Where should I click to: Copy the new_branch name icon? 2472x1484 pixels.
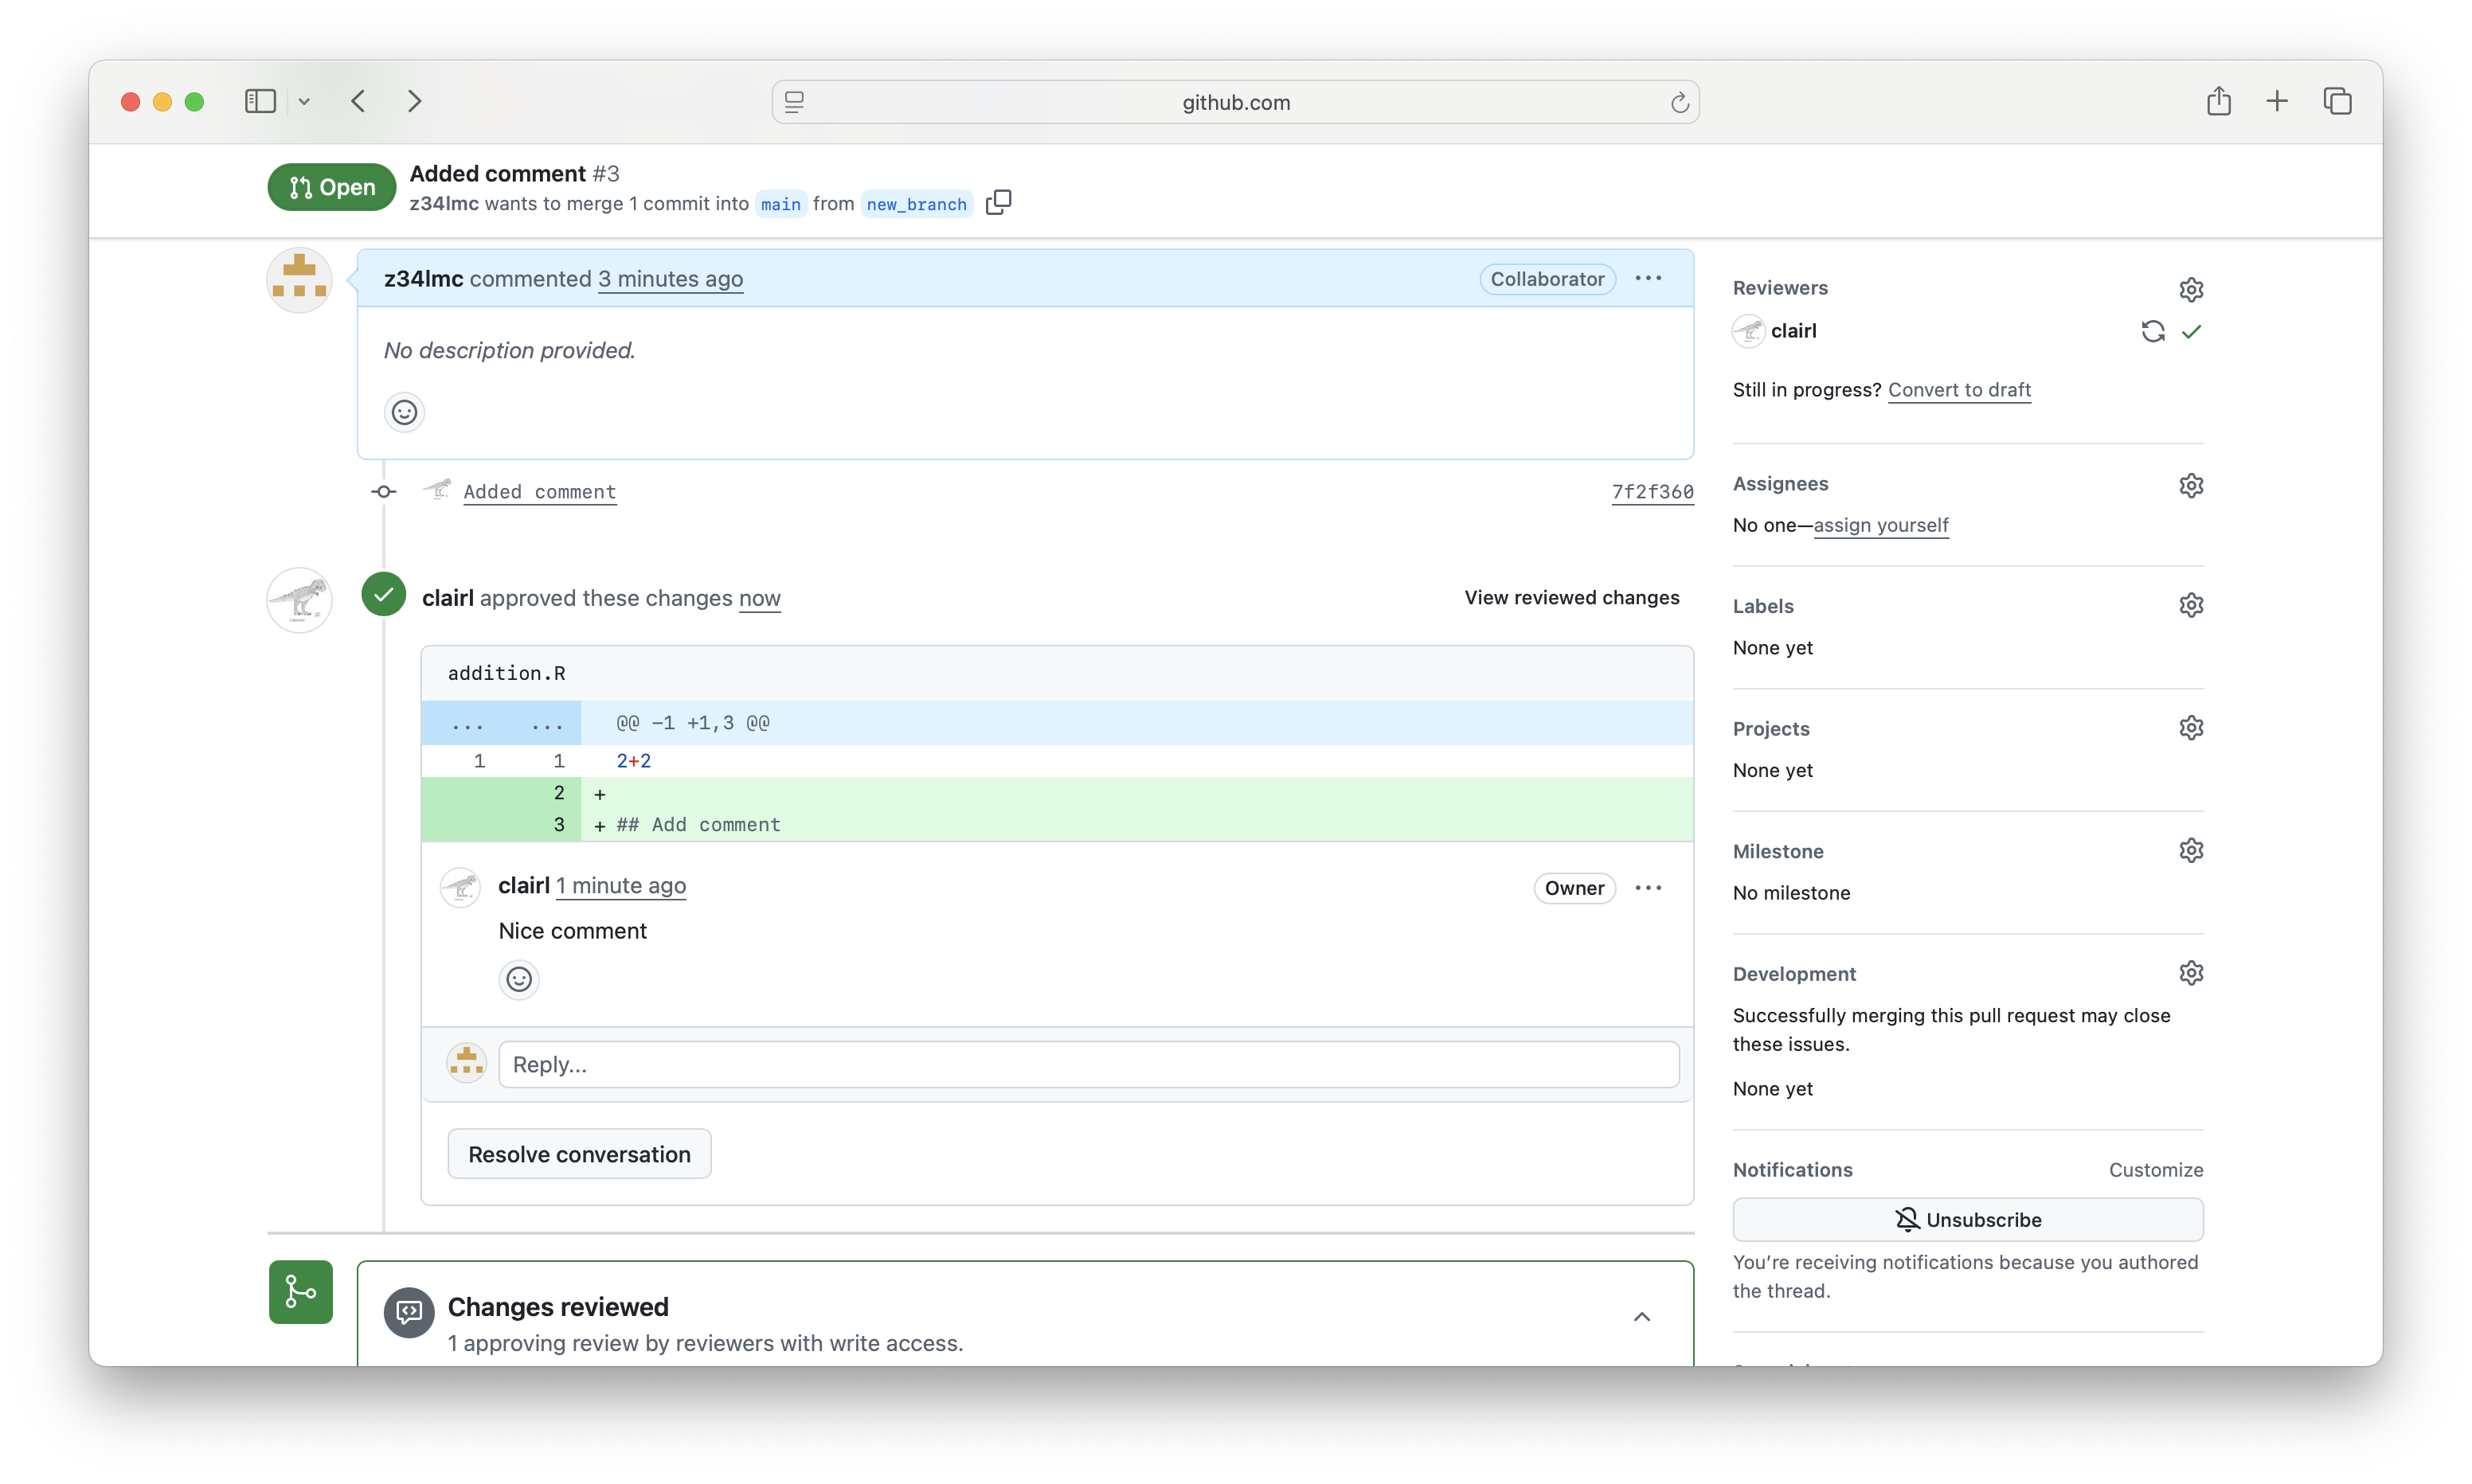(x=998, y=203)
